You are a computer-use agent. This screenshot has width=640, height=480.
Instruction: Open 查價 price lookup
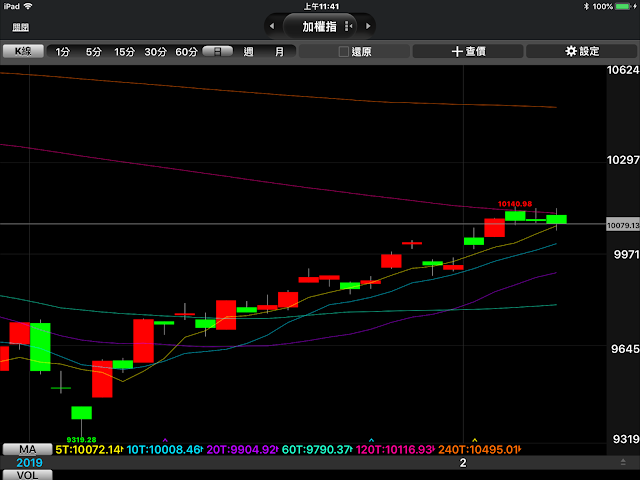coord(468,51)
